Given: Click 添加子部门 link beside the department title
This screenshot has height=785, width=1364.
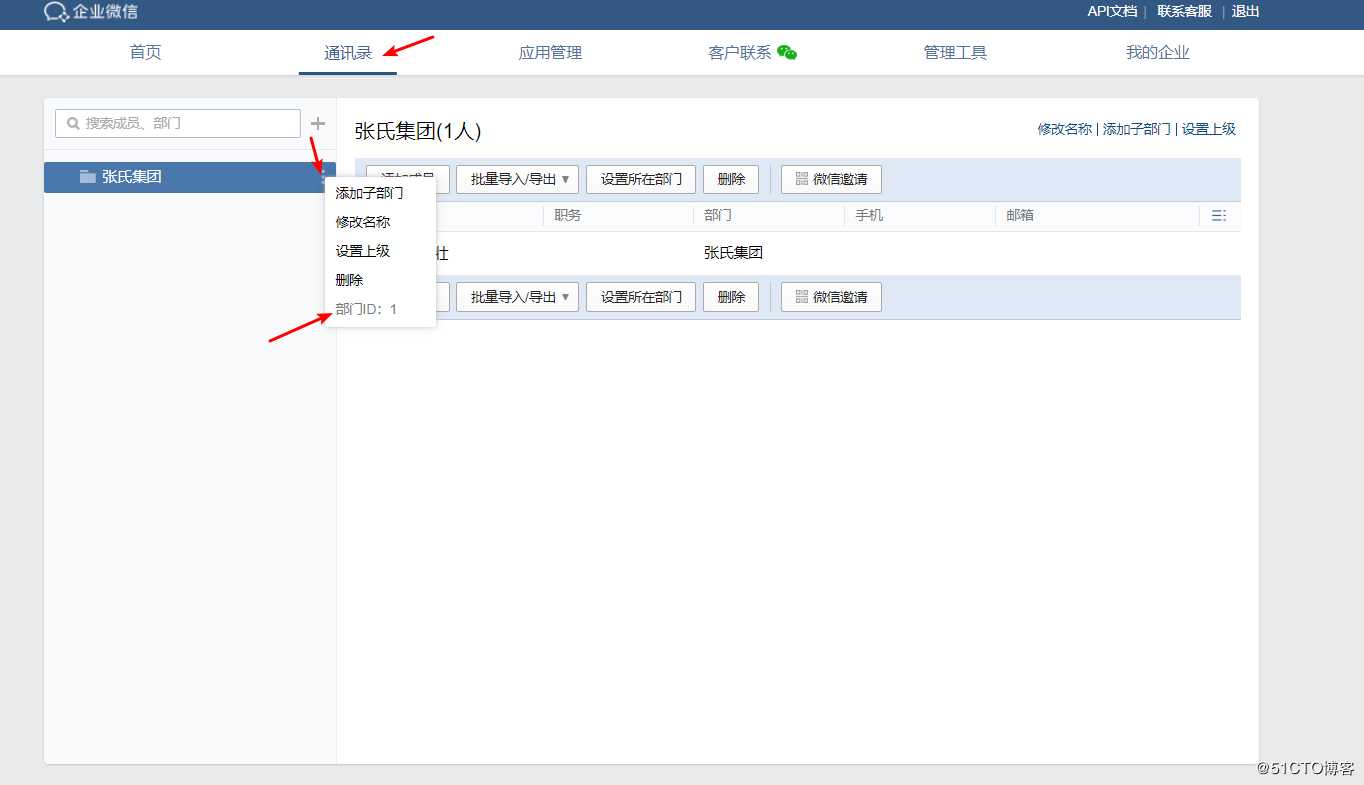Looking at the screenshot, I should coord(1136,129).
